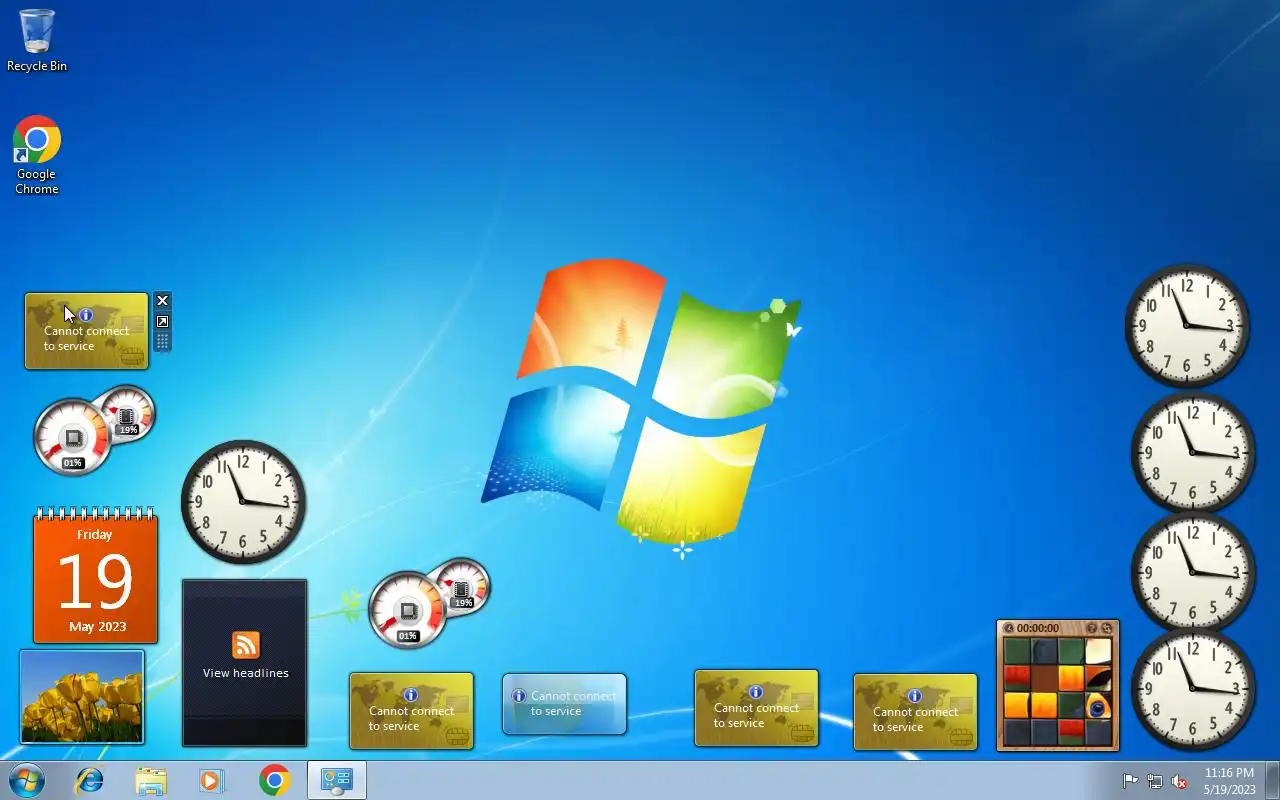1280x800 pixels.
Task: Click the muted volume icon in the tray
Action: click(x=1180, y=781)
